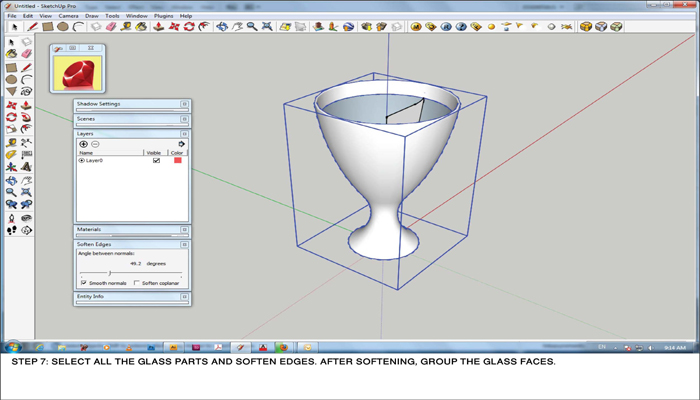Viewport: 700px width, 400px height.
Task: Enable Soften coplanar checkbox
Action: (136, 283)
